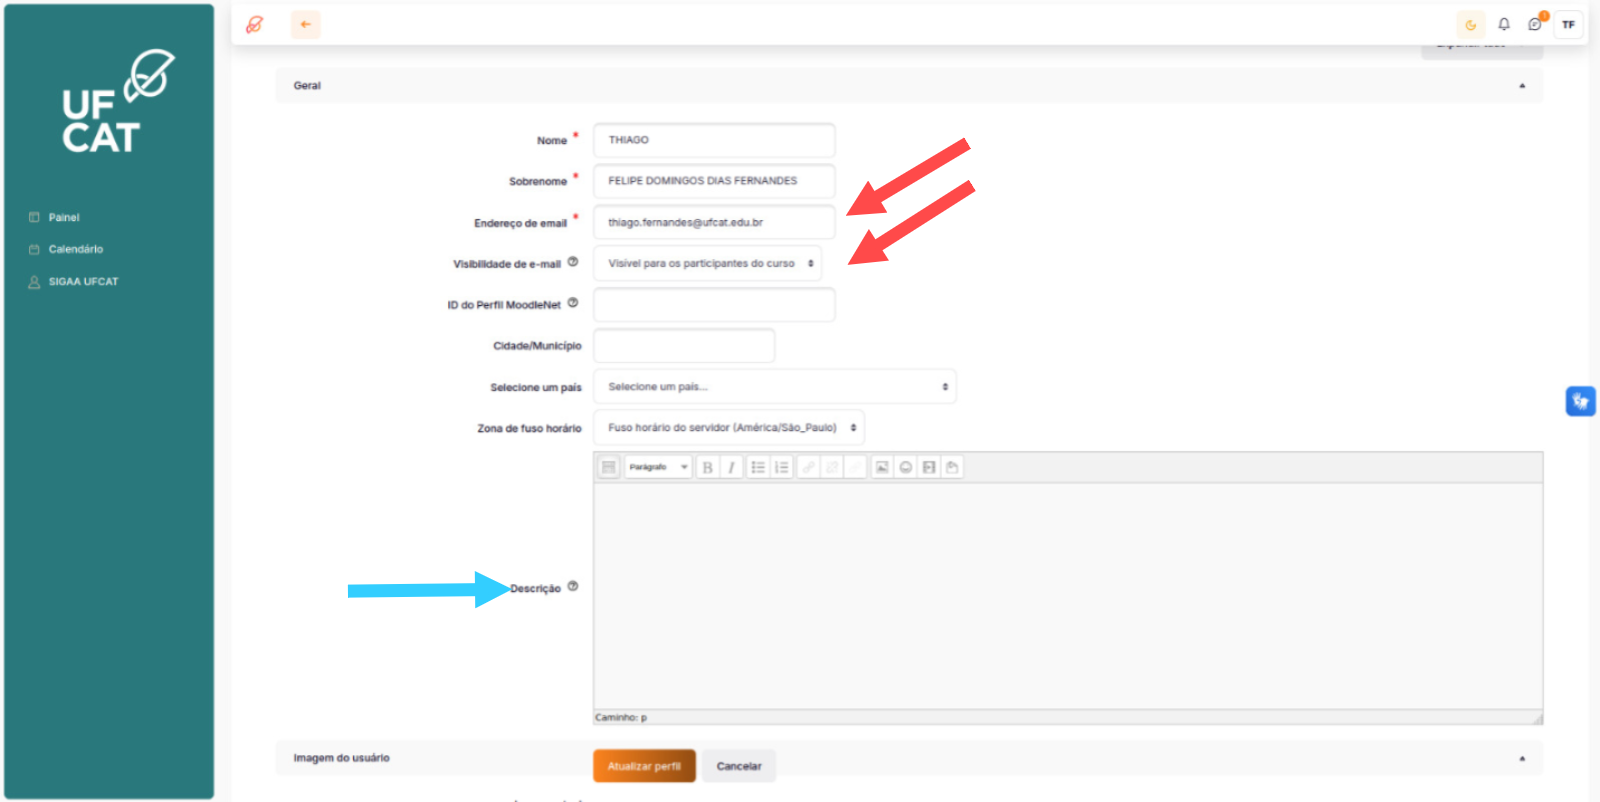Click the Cancelar button

(x=739, y=766)
